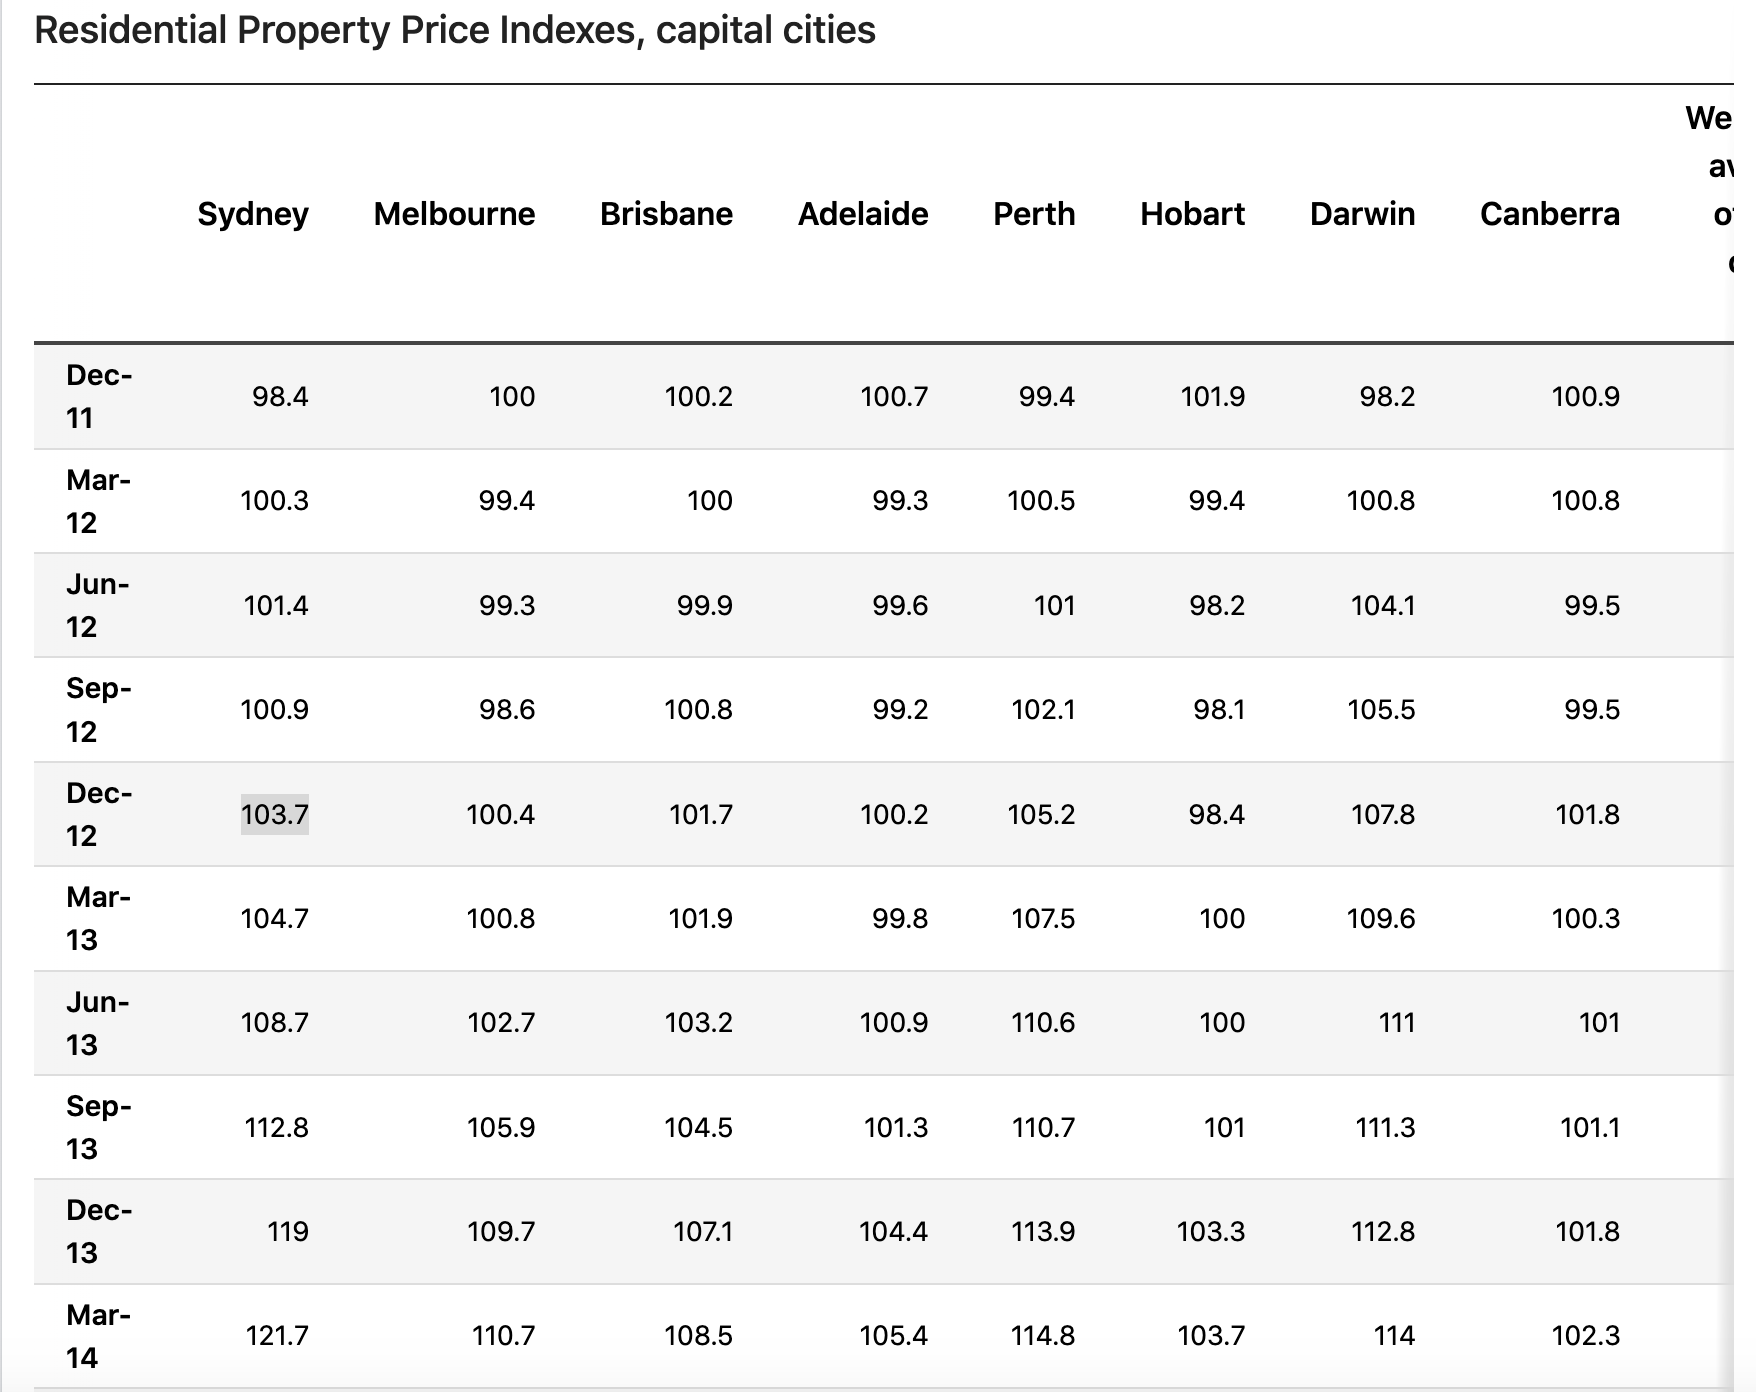Image resolution: width=1756 pixels, height=1392 pixels.
Task: Select the Mar-12 row label
Action: [99, 501]
